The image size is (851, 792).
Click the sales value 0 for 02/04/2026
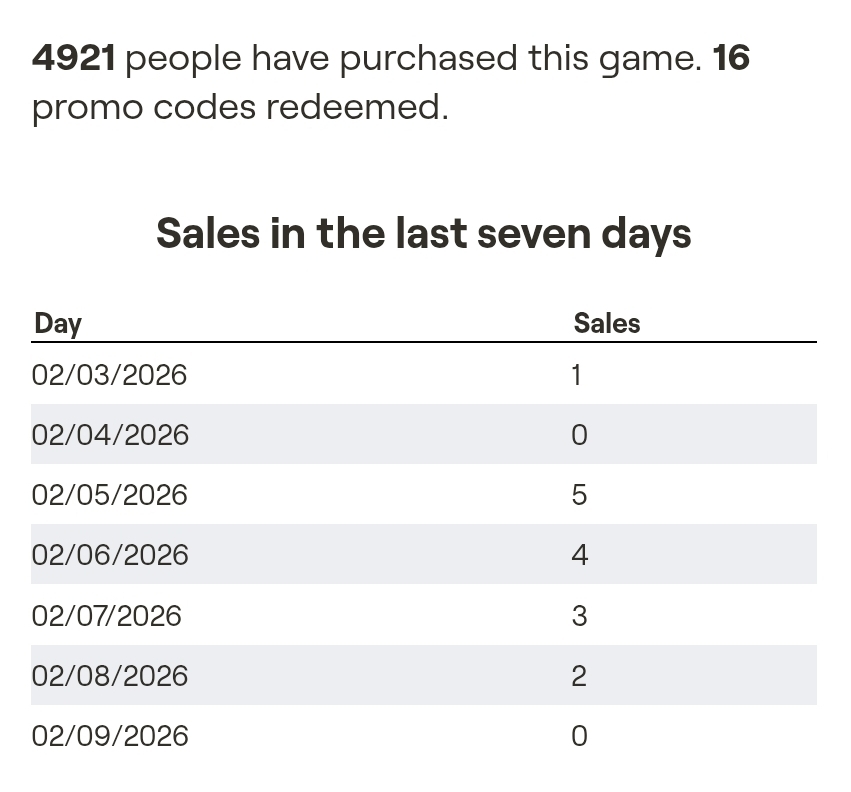tap(579, 435)
